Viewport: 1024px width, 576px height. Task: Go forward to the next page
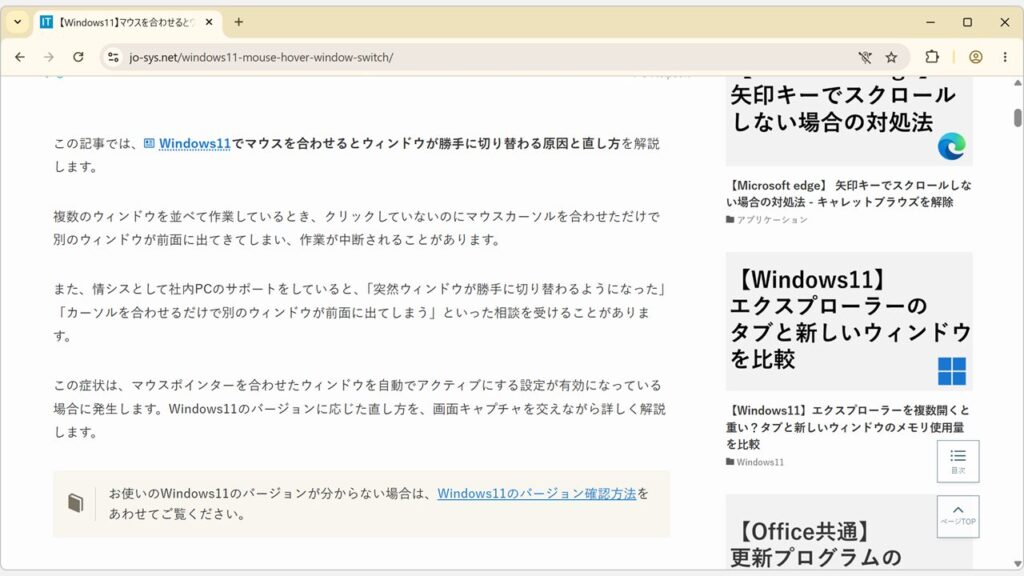pyautogui.click(x=49, y=57)
